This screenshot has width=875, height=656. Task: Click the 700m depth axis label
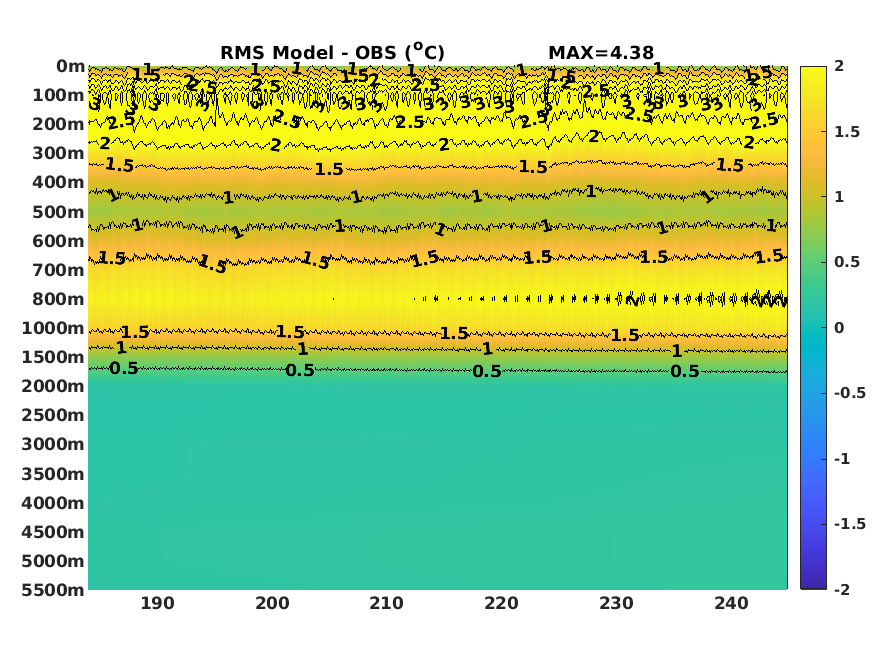coord(59,271)
